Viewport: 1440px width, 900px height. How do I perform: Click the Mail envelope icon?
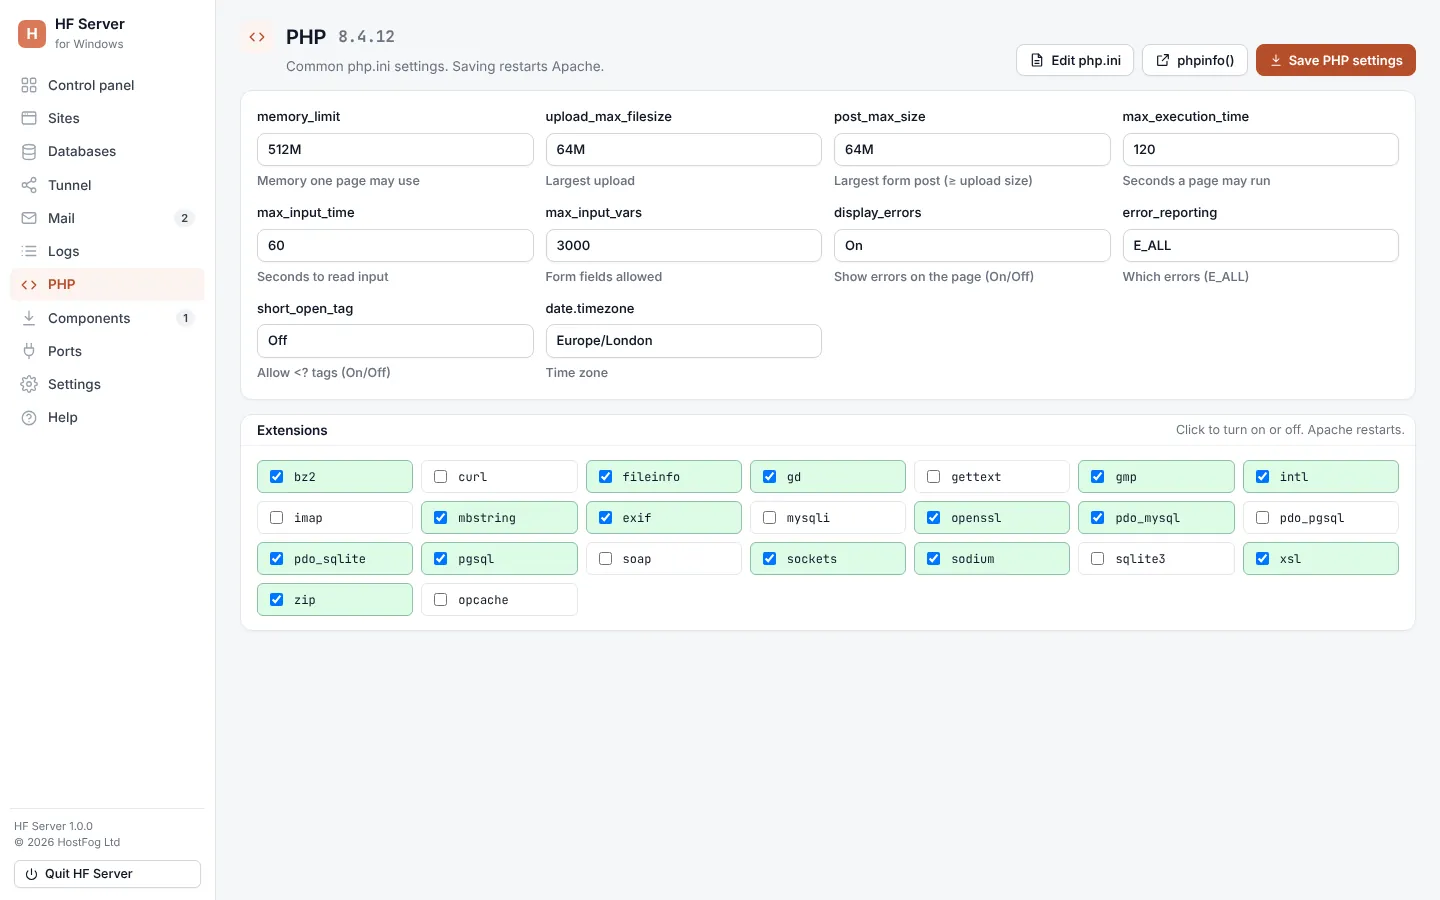tap(29, 218)
